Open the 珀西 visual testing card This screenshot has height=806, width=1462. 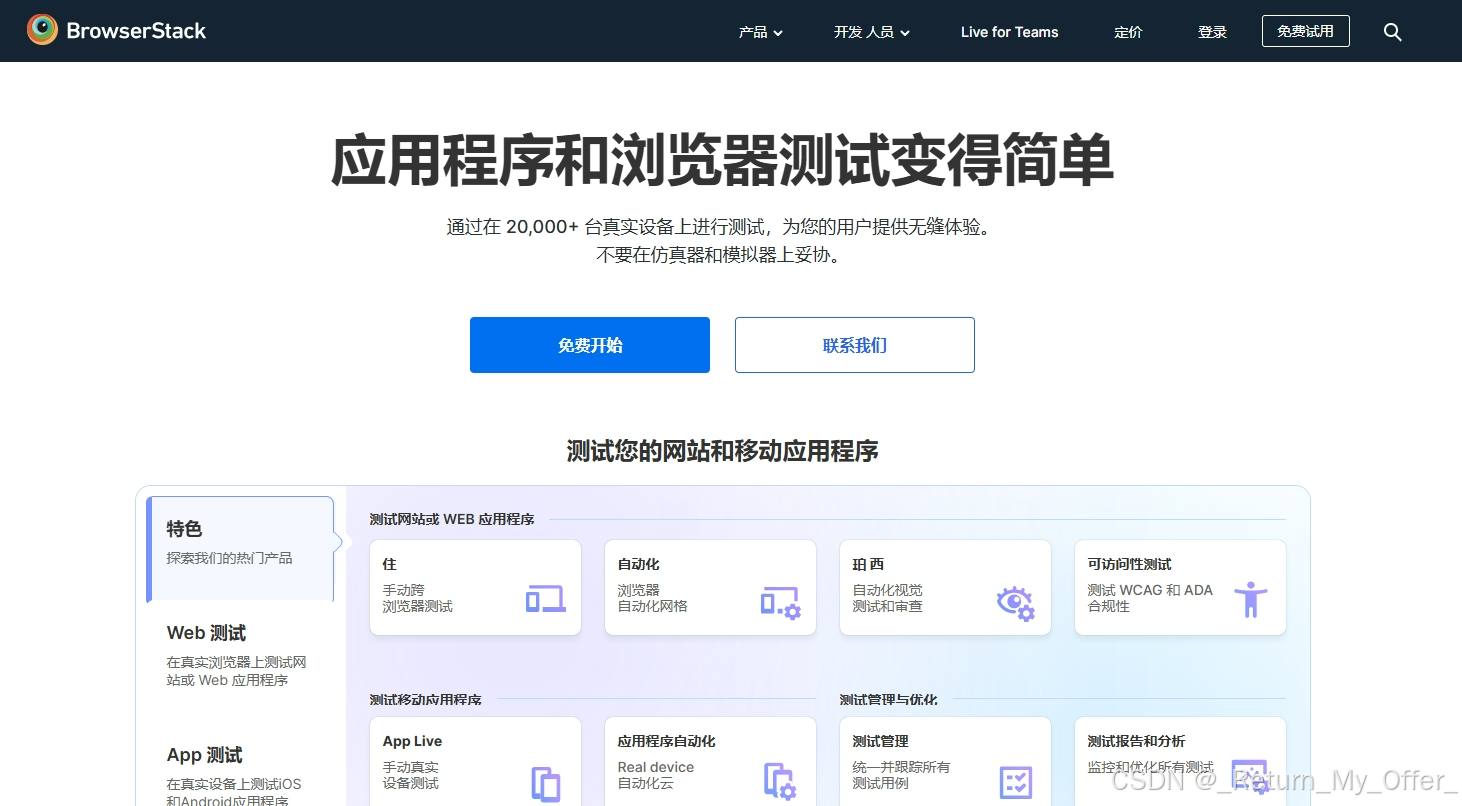[945, 588]
